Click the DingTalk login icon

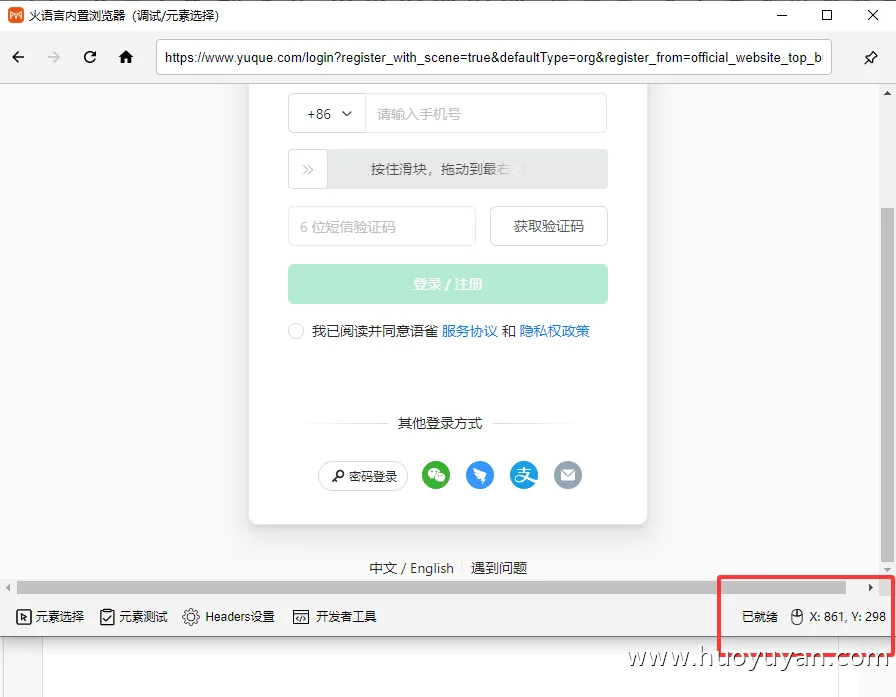click(480, 475)
